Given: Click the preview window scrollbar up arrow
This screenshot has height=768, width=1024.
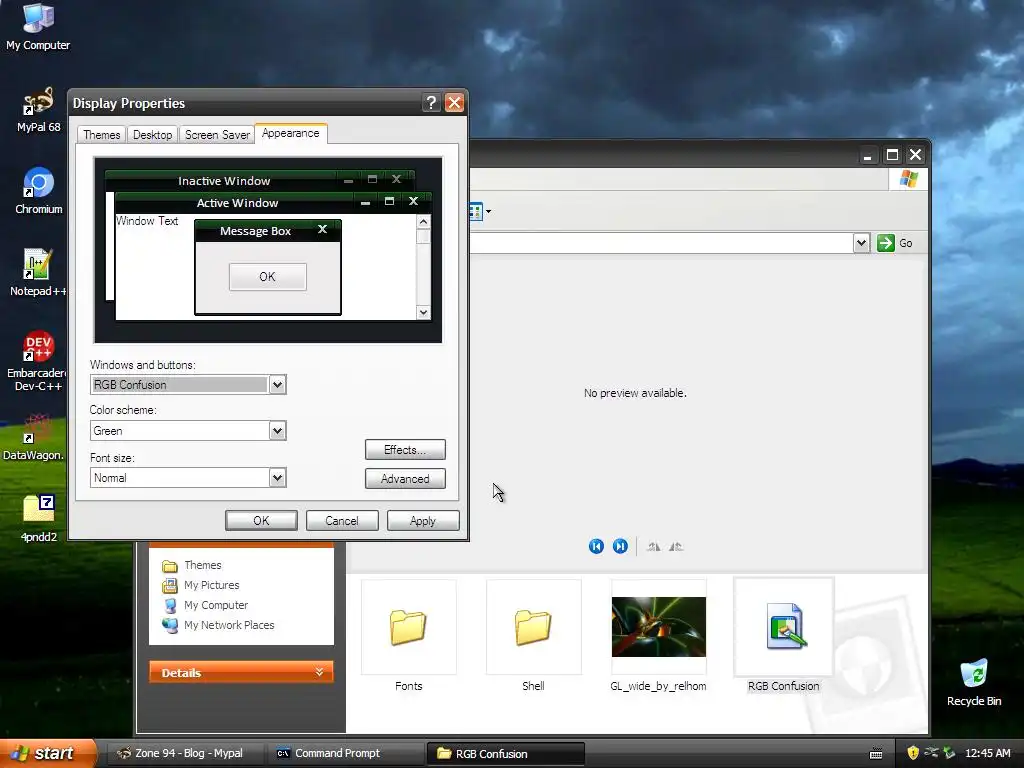Looking at the screenshot, I should 423,222.
